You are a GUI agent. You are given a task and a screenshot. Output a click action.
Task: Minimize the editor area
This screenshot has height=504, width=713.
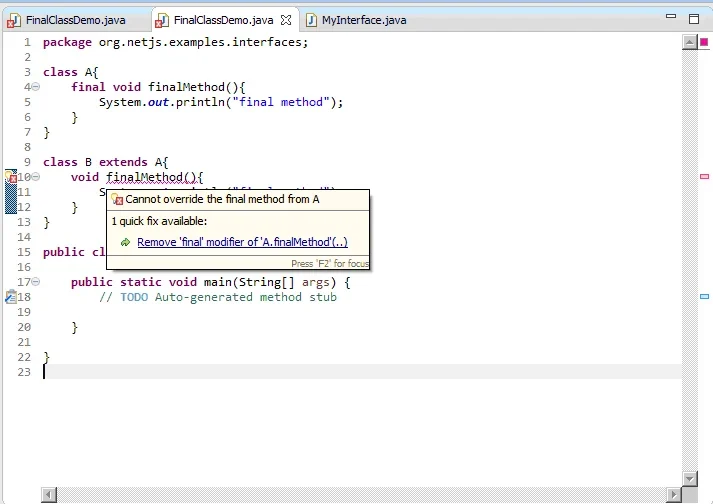671,16
